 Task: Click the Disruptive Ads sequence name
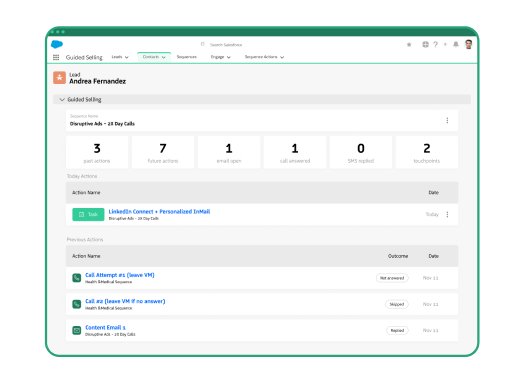pos(102,124)
